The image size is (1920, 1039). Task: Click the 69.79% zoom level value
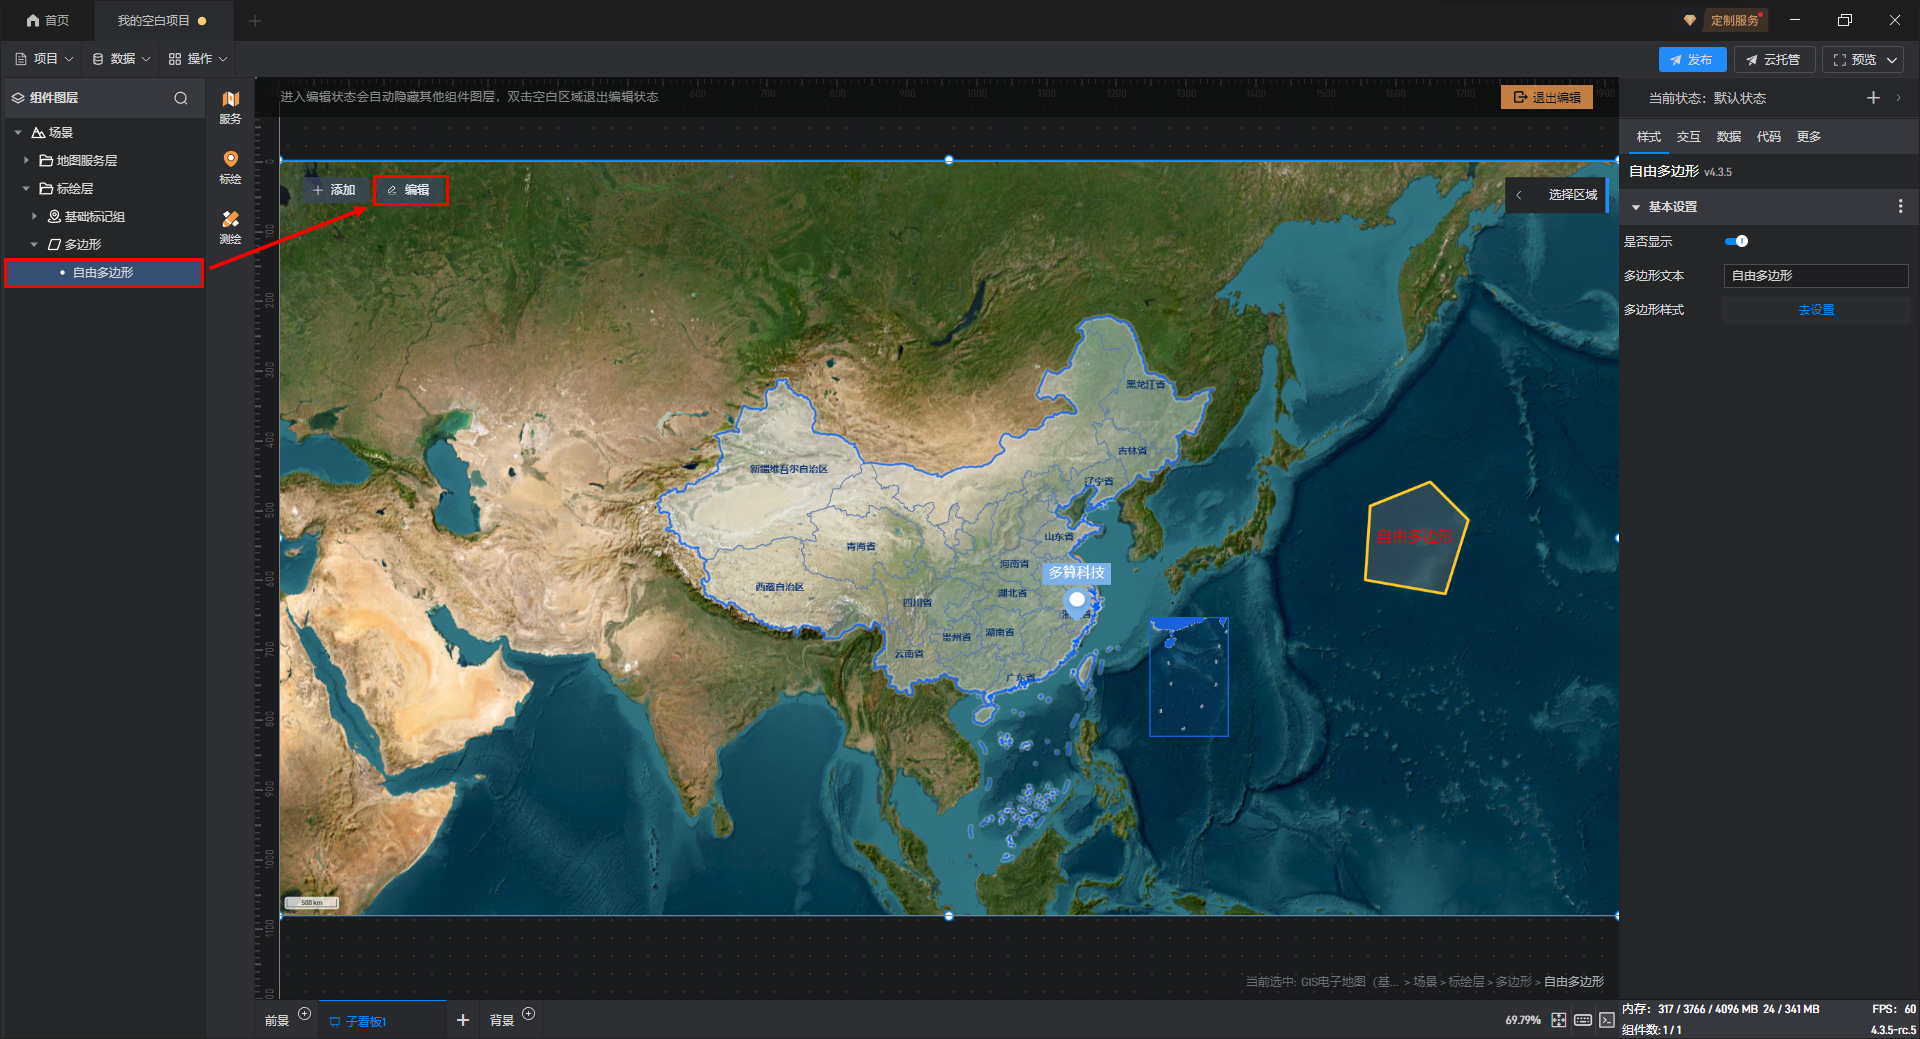(x=1523, y=1020)
